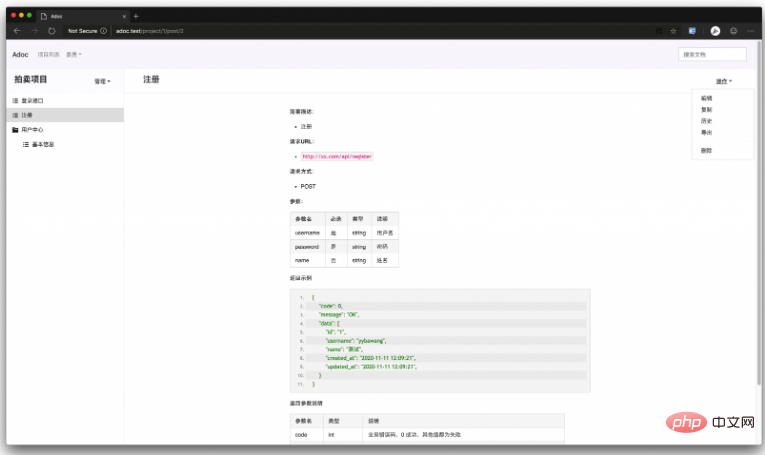Open the blue extension icon in toolbar

coord(692,31)
